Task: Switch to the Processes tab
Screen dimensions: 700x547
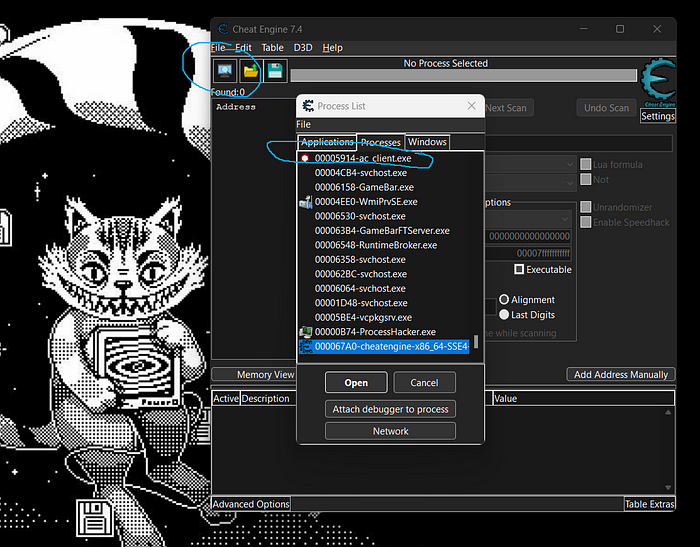Action: point(381,142)
